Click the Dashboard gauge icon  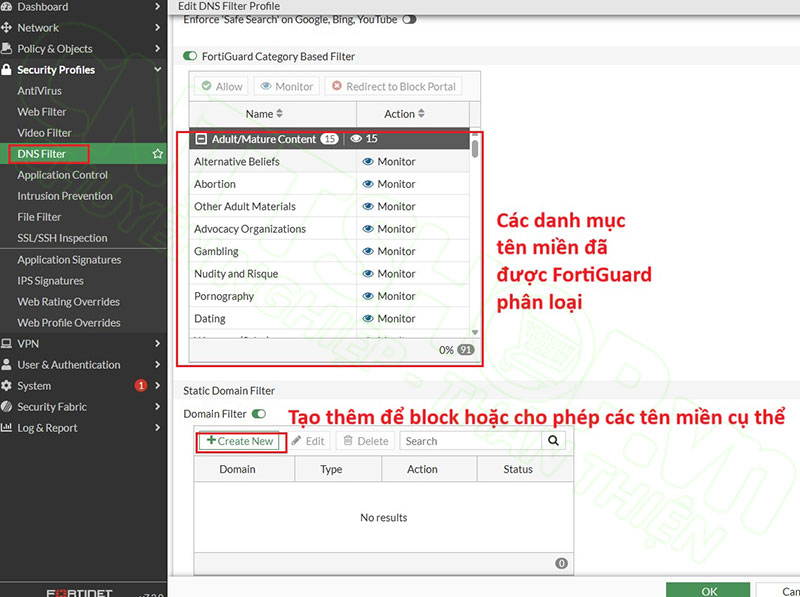6,6
